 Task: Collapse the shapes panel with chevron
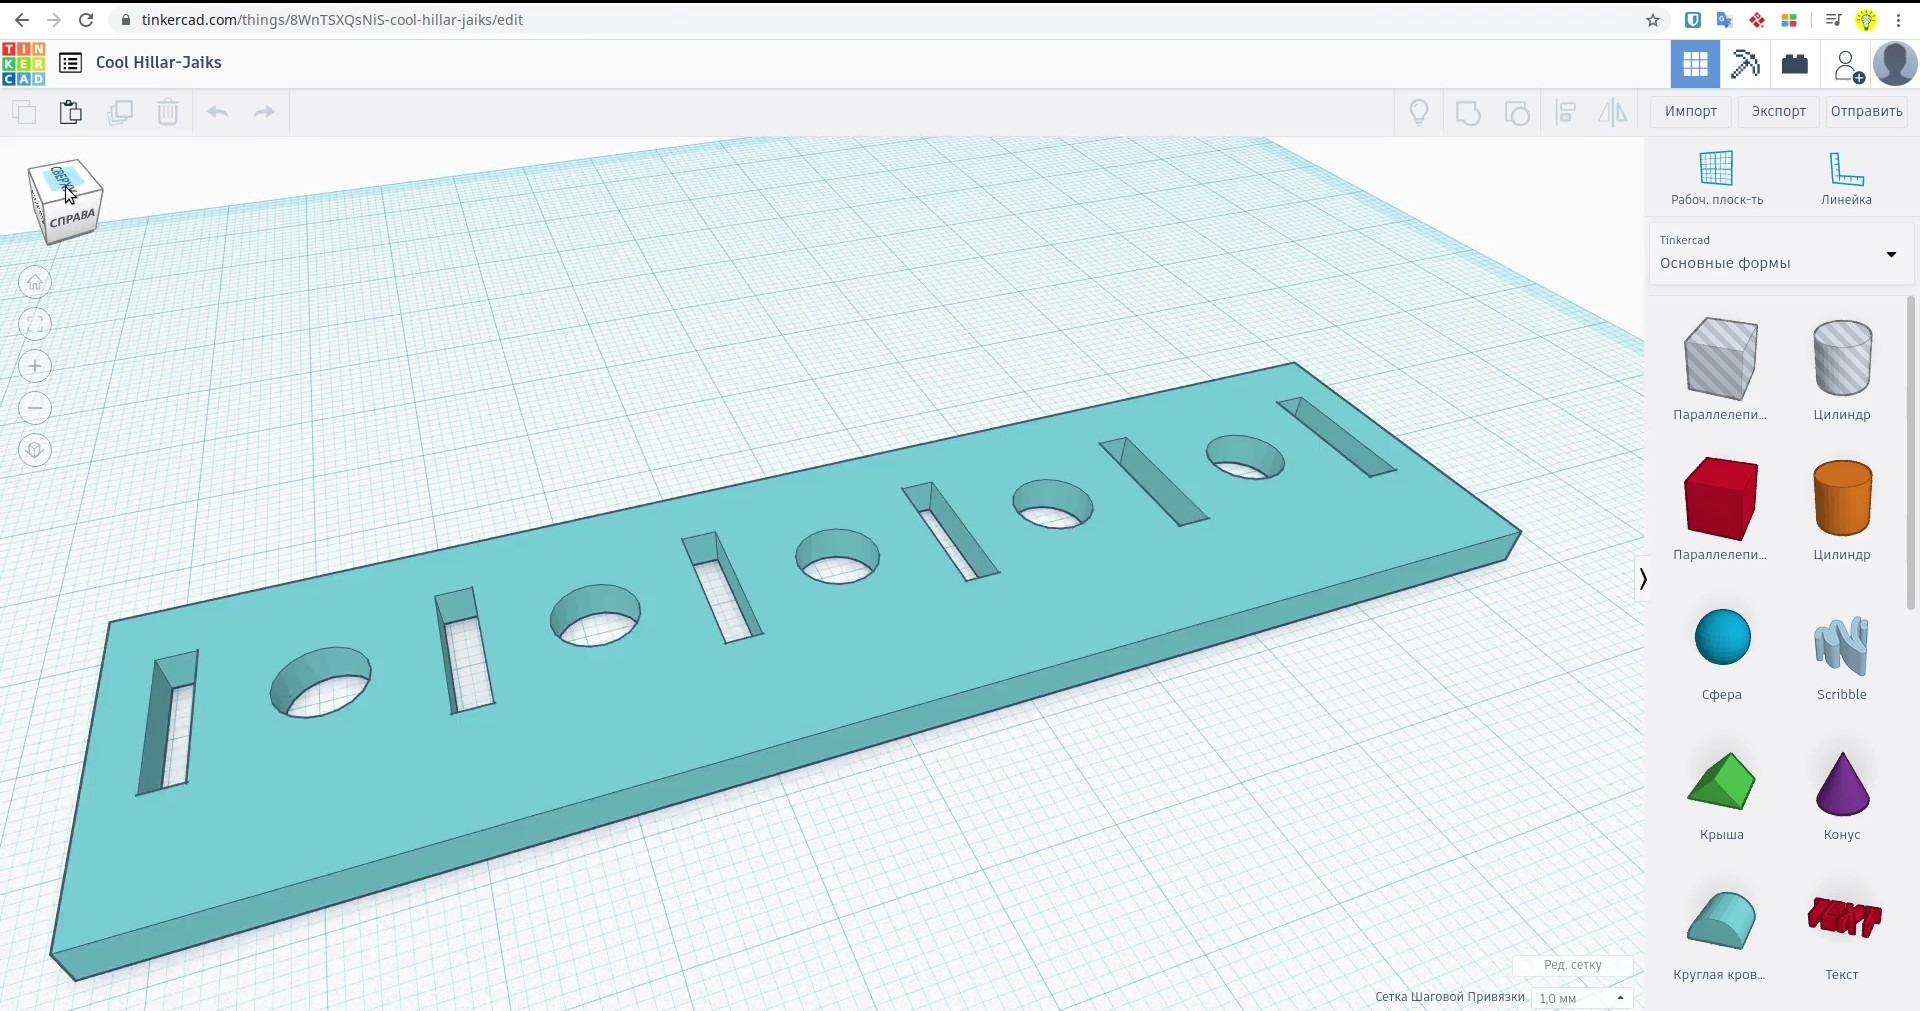coord(1642,579)
